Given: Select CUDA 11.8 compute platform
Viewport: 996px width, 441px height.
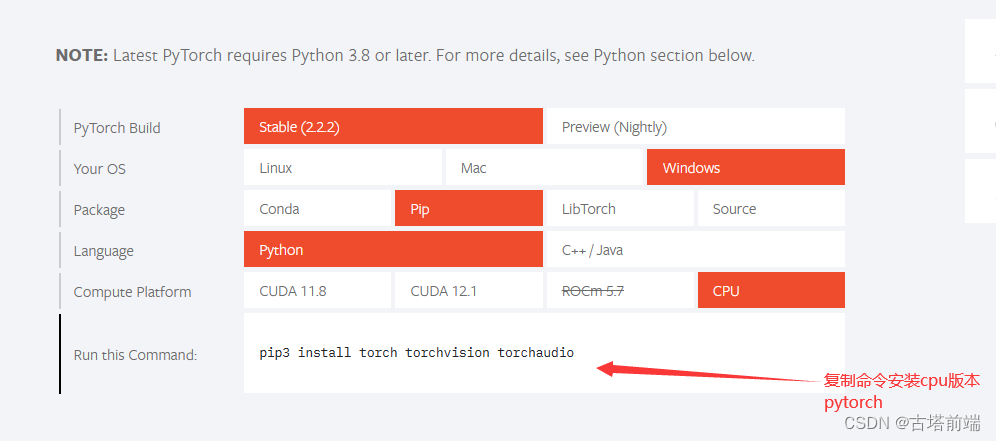Looking at the screenshot, I should click(x=317, y=290).
